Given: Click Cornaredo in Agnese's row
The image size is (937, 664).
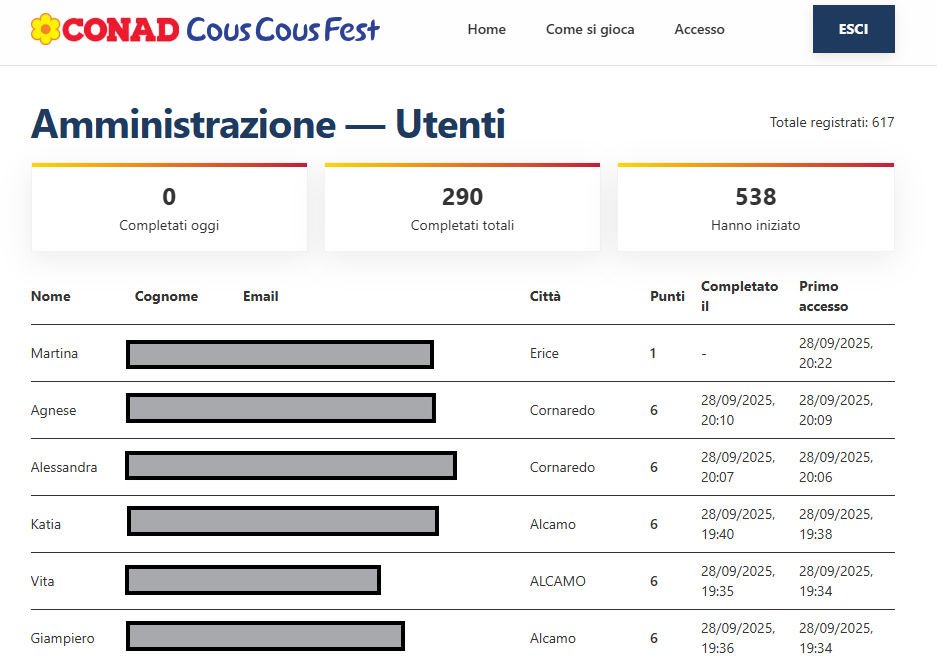Looking at the screenshot, I should coord(562,411).
